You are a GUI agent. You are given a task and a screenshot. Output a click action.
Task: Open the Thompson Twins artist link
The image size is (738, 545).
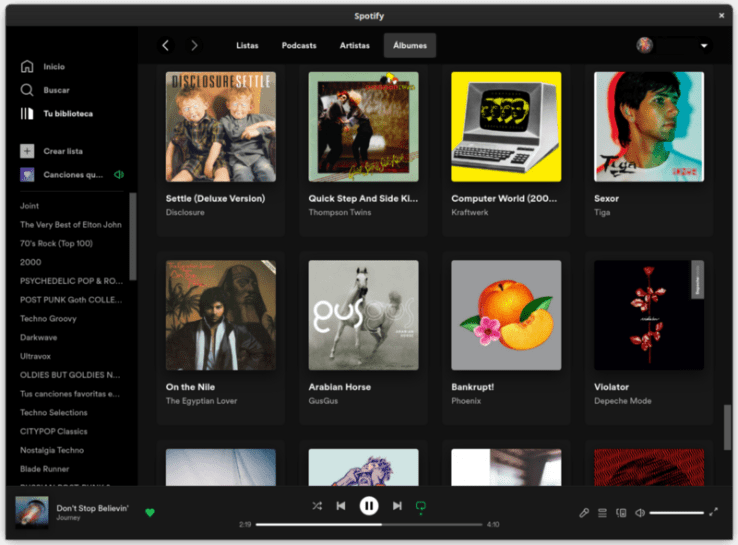click(x=340, y=212)
